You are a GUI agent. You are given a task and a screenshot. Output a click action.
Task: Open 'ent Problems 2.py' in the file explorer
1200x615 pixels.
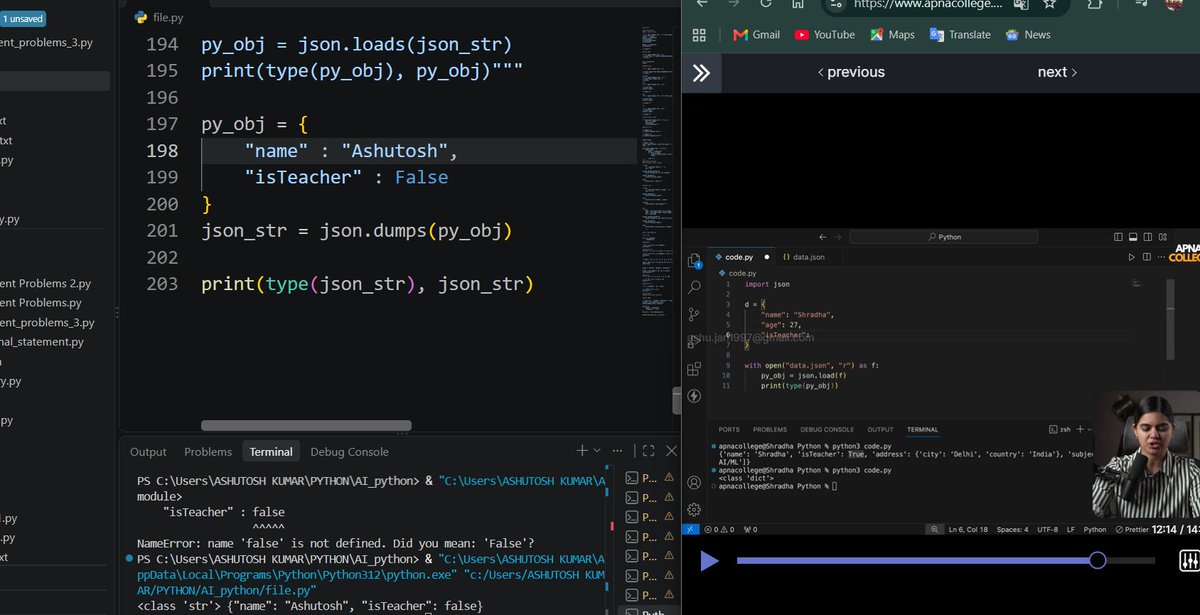[x=46, y=284]
